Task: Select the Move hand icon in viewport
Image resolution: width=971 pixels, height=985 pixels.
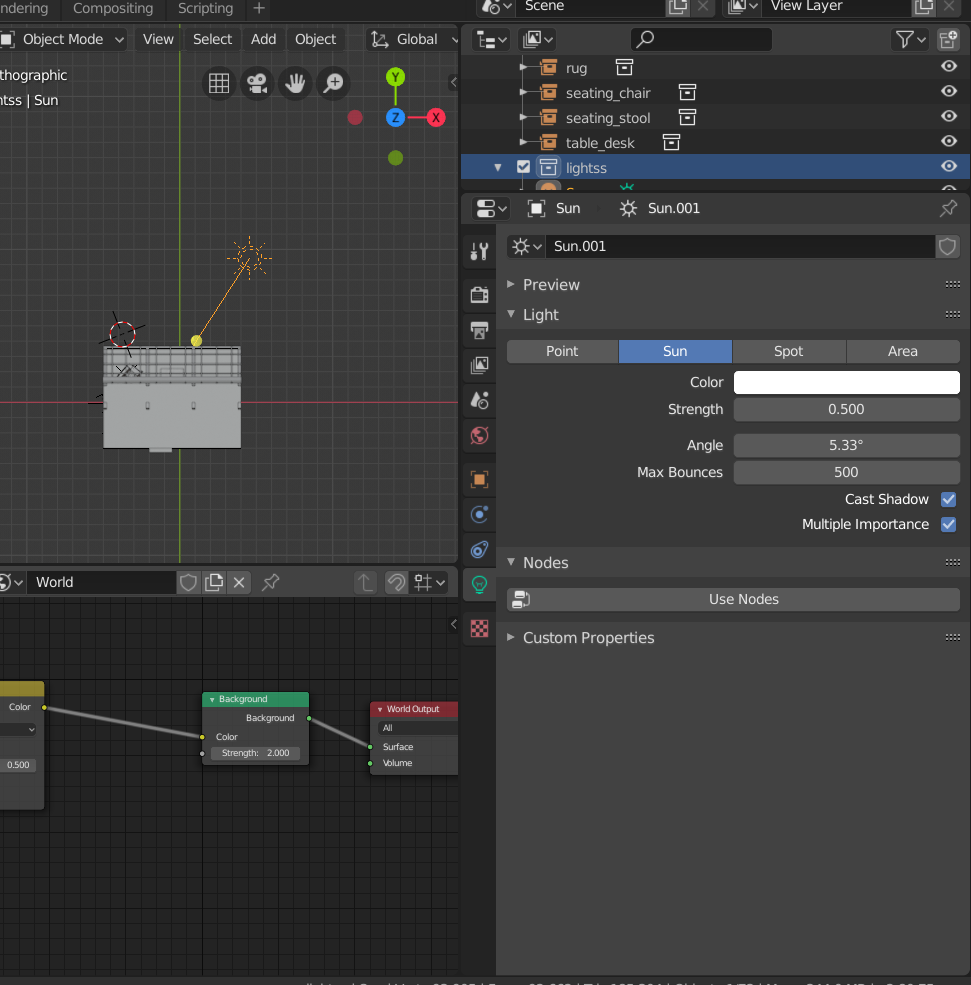Action: [295, 83]
